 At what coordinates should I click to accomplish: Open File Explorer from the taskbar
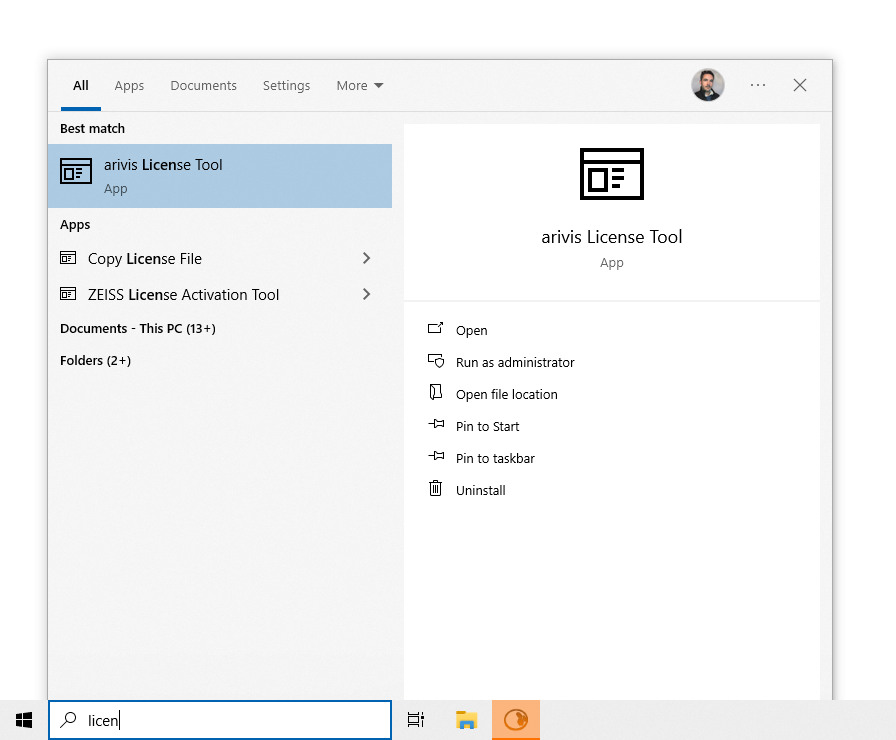coord(466,720)
